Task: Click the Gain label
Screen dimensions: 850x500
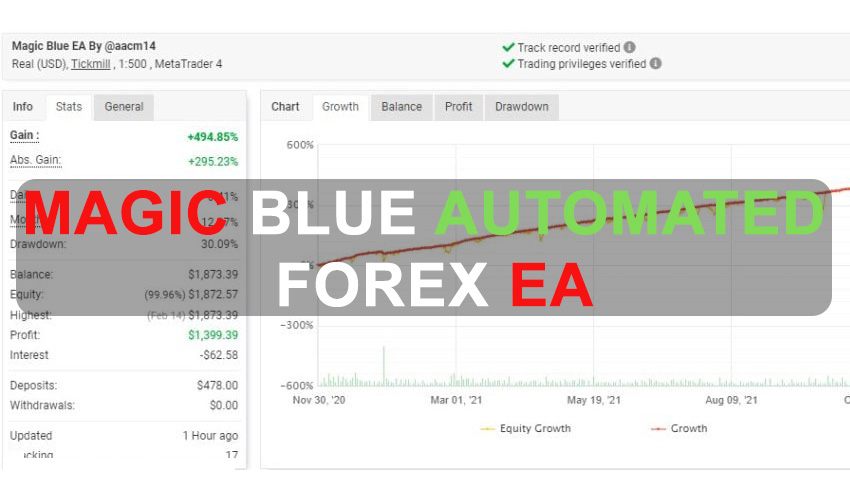Action: [24, 136]
